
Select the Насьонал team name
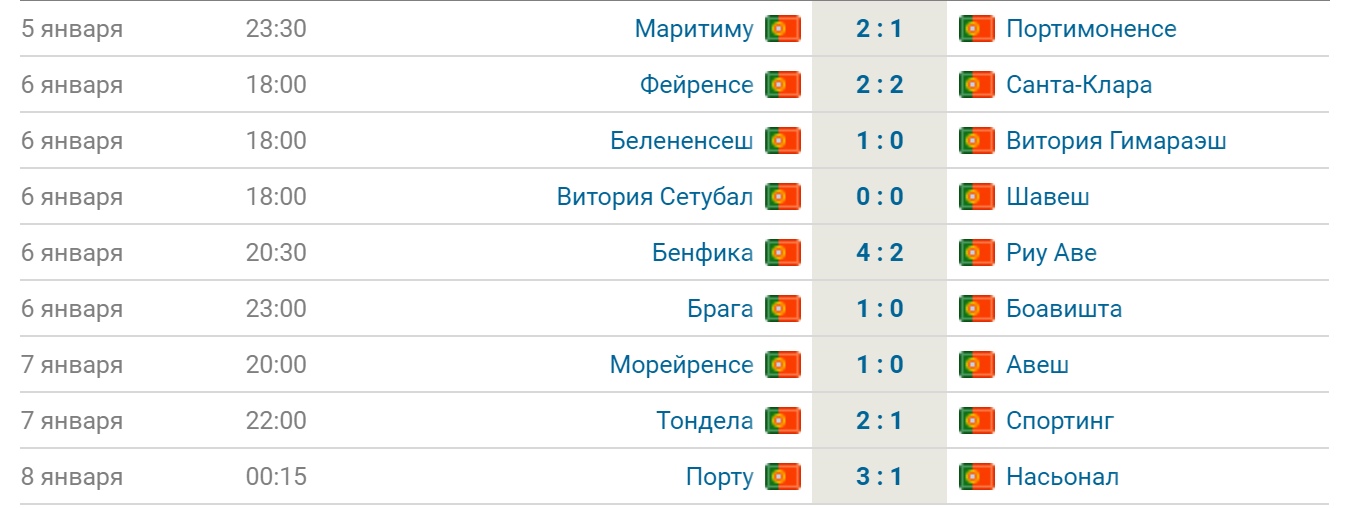point(1063,477)
